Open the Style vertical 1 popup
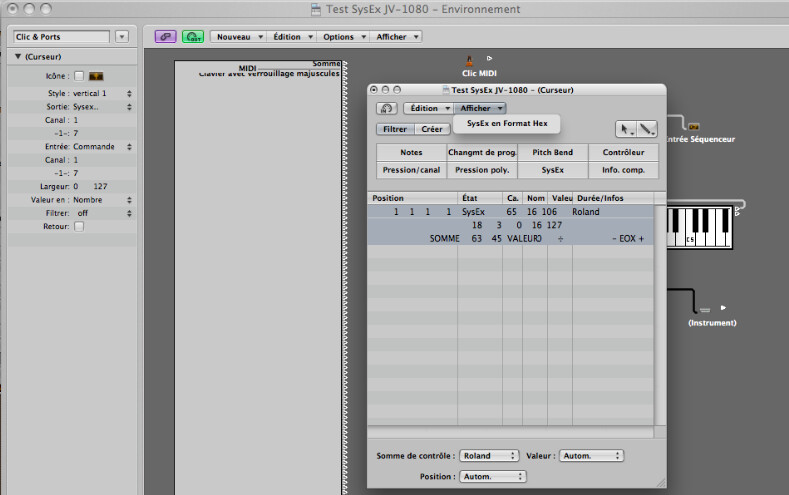Screen dimensions: 789x495 103,94
